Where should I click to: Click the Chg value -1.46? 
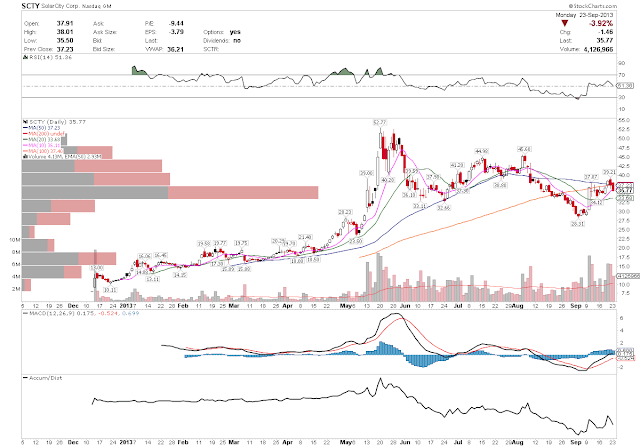(606, 32)
